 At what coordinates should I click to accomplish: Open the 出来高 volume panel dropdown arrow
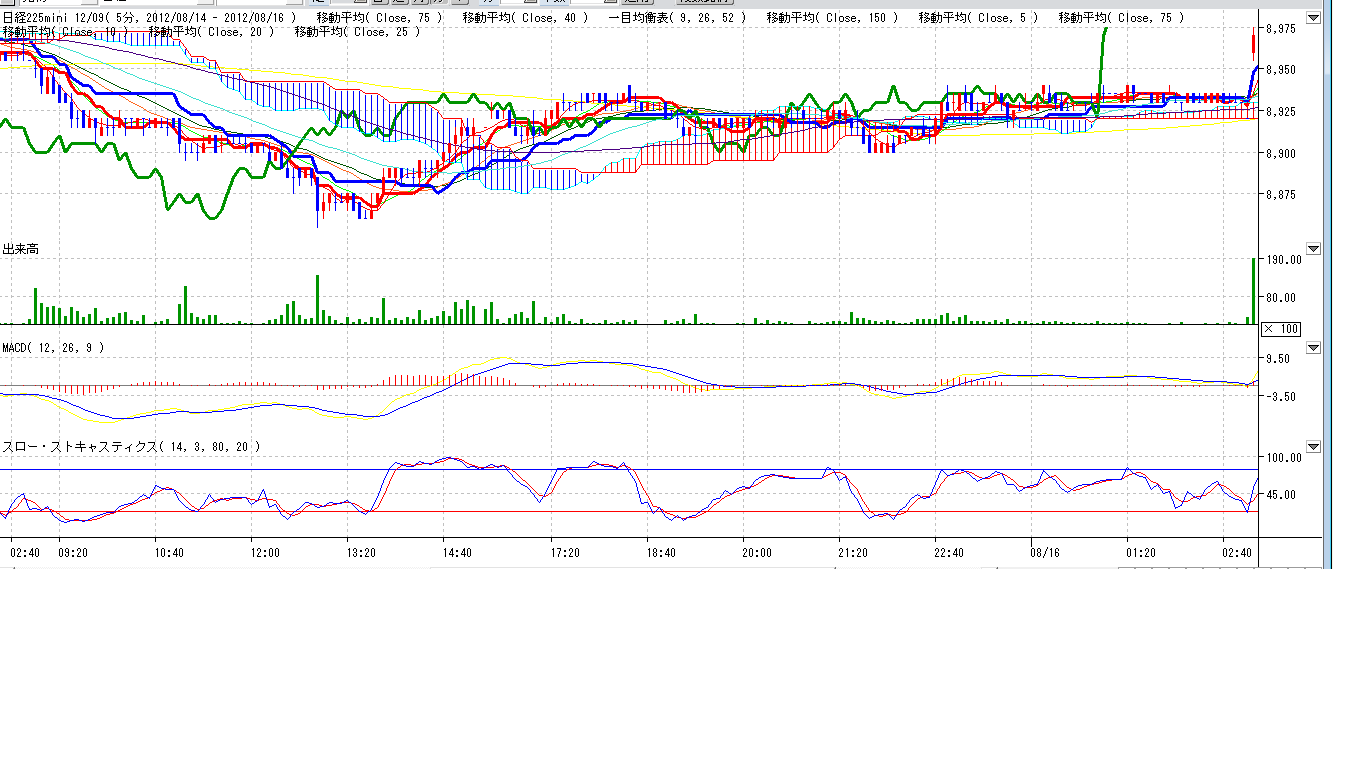click(x=1313, y=249)
